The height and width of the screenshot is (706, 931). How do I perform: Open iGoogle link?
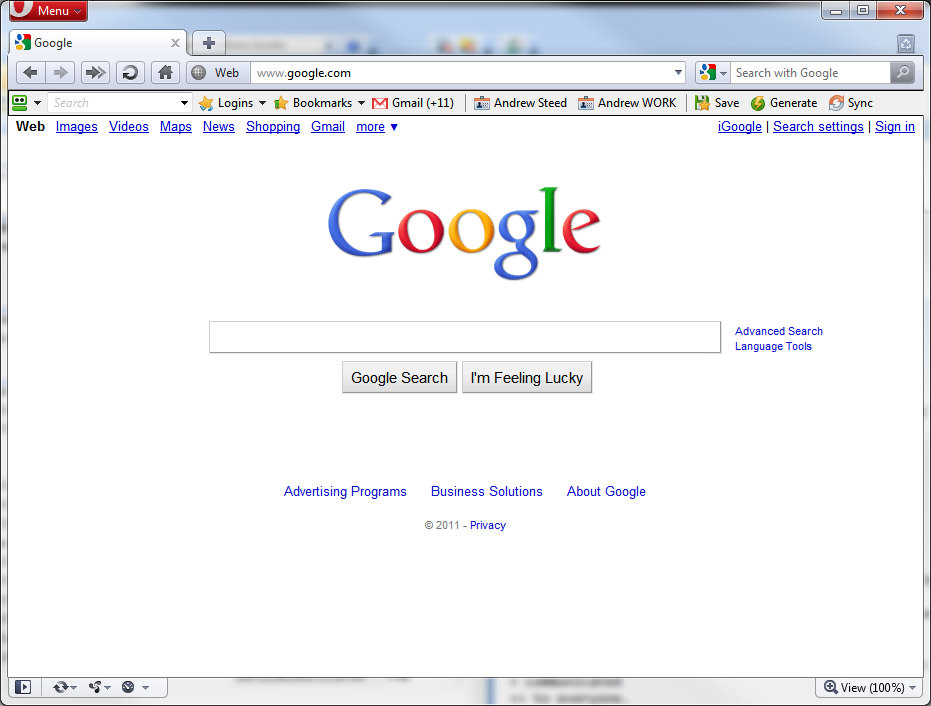point(740,126)
